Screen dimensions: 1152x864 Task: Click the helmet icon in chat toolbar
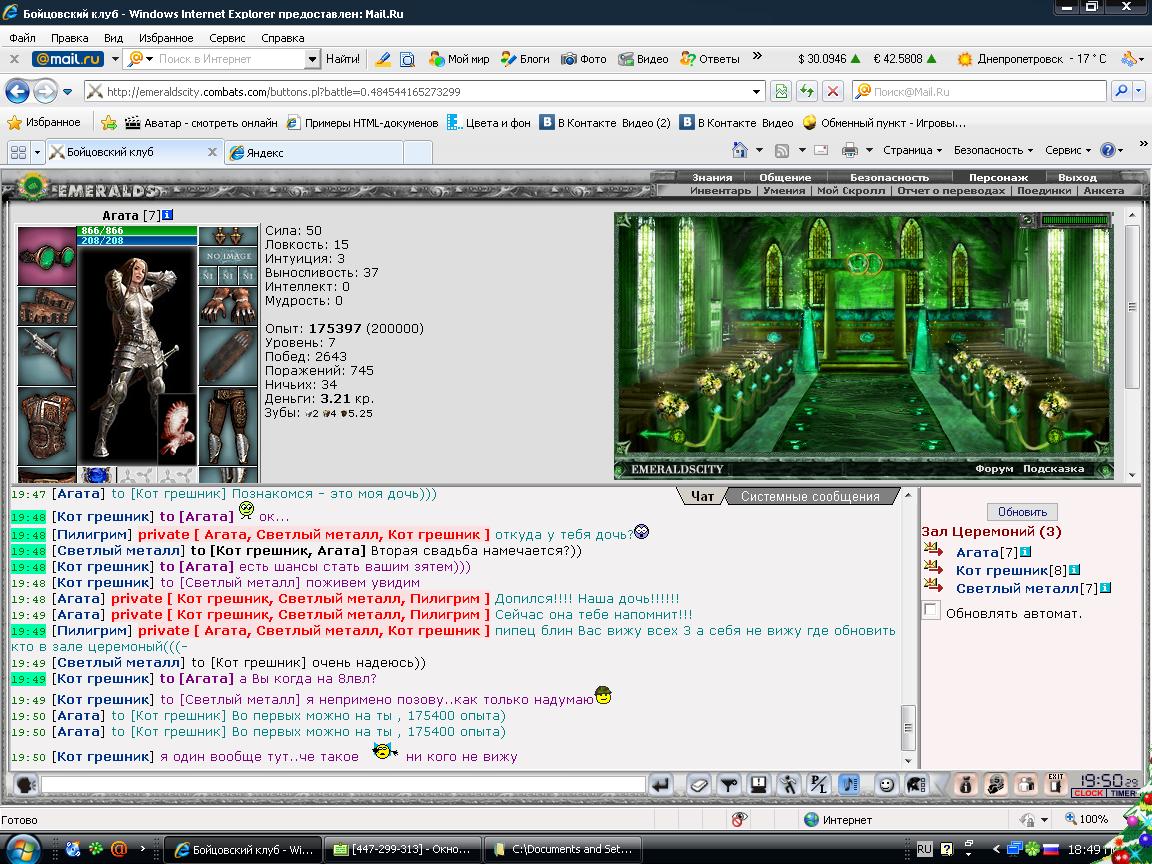916,785
